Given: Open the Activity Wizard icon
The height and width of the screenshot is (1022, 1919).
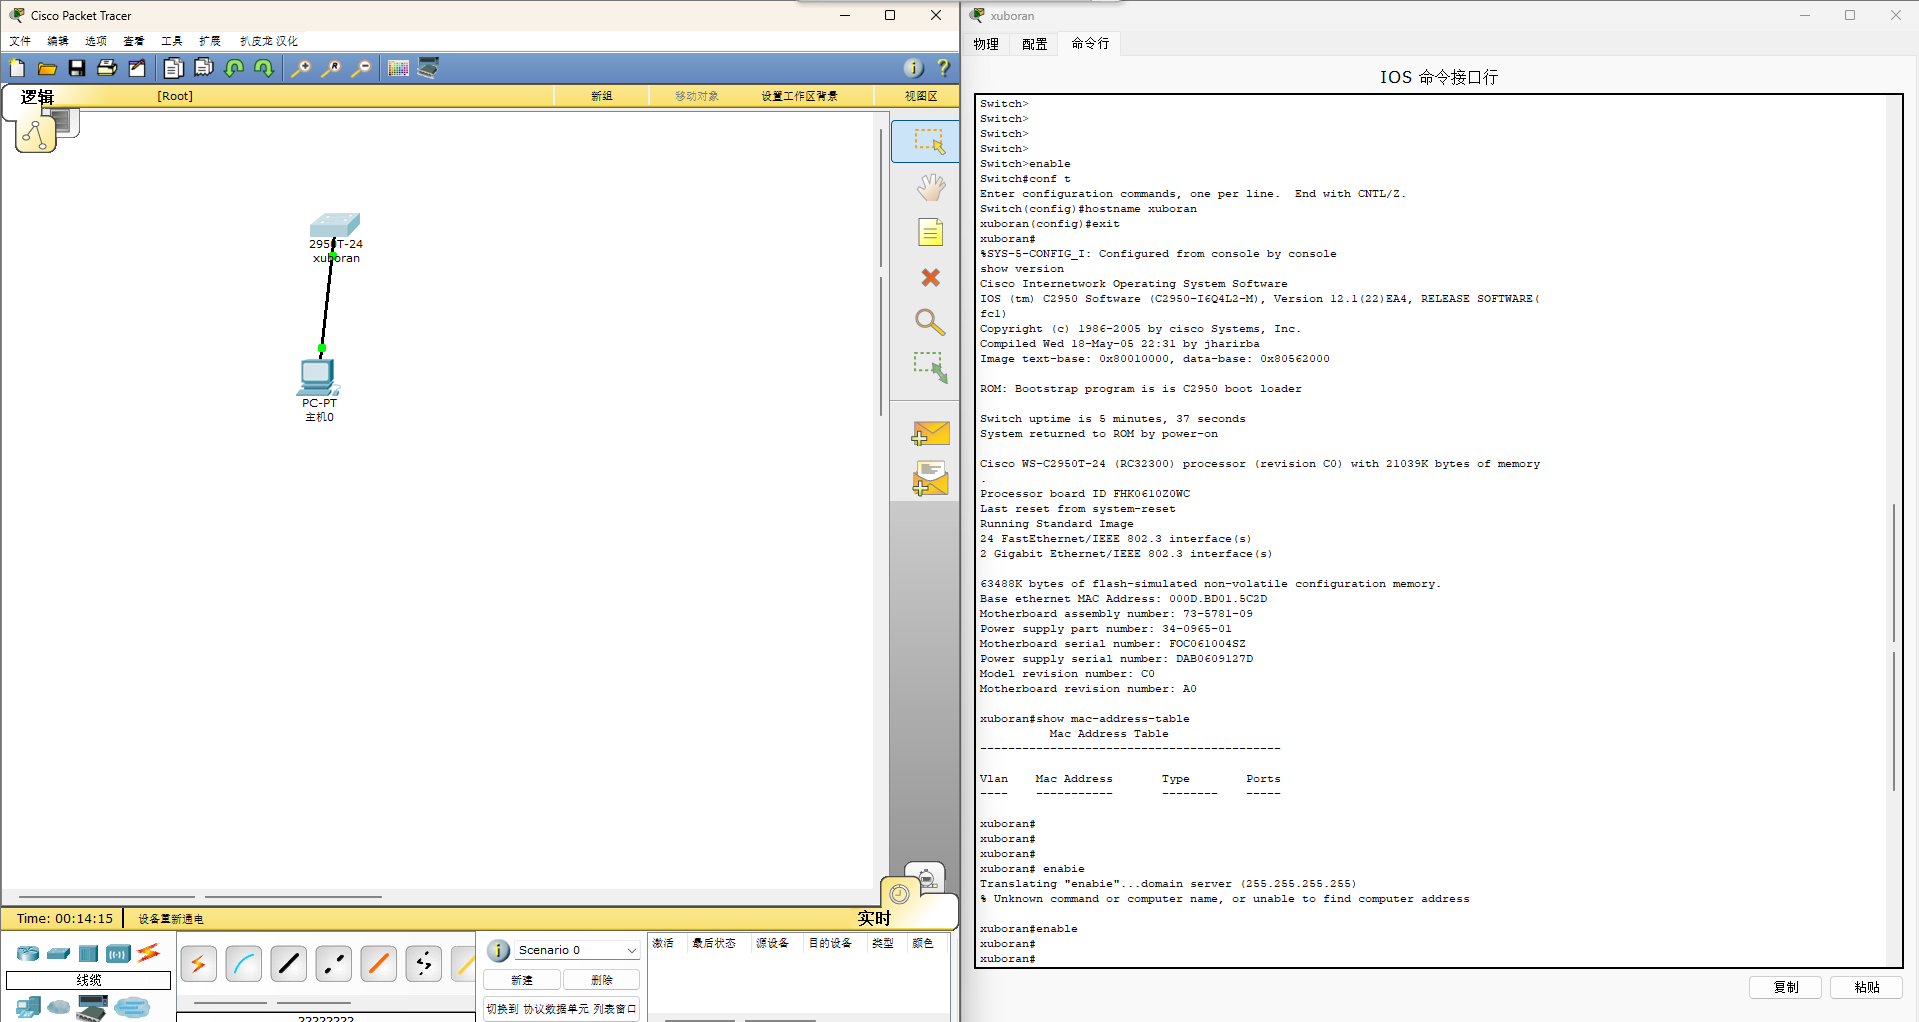Looking at the screenshot, I should 137,68.
